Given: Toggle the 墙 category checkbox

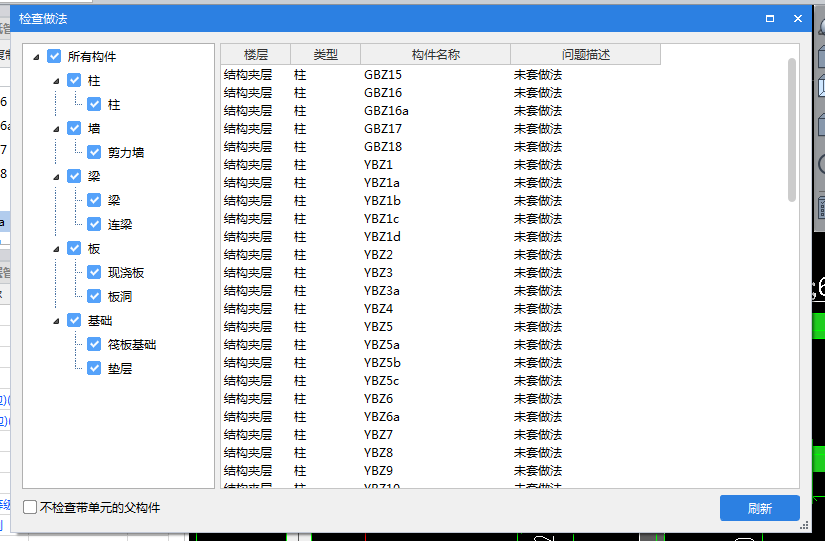Looking at the screenshot, I should pyautogui.click(x=74, y=128).
